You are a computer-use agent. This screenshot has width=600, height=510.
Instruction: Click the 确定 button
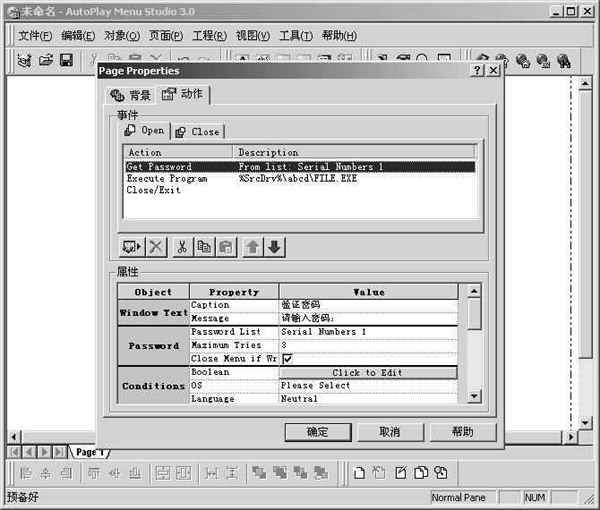pos(317,432)
